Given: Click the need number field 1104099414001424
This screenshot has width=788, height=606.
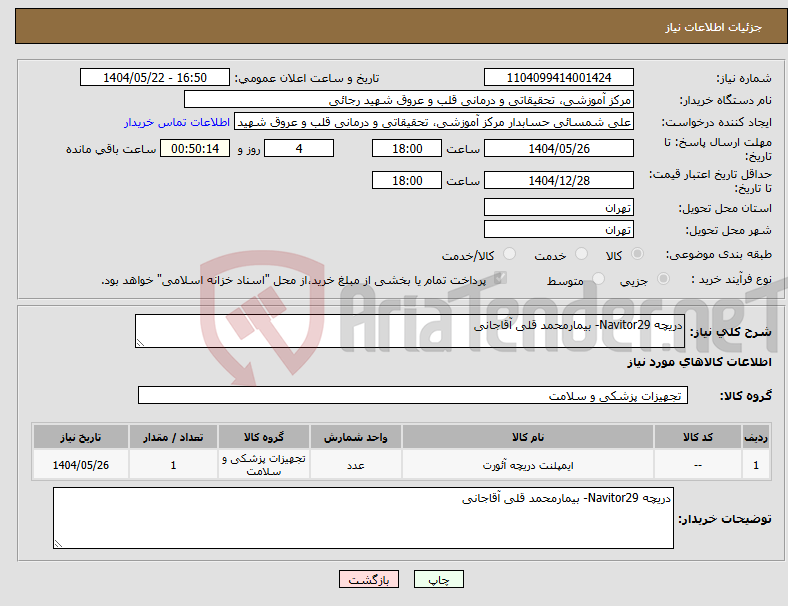Looking at the screenshot, I should point(559,77).
